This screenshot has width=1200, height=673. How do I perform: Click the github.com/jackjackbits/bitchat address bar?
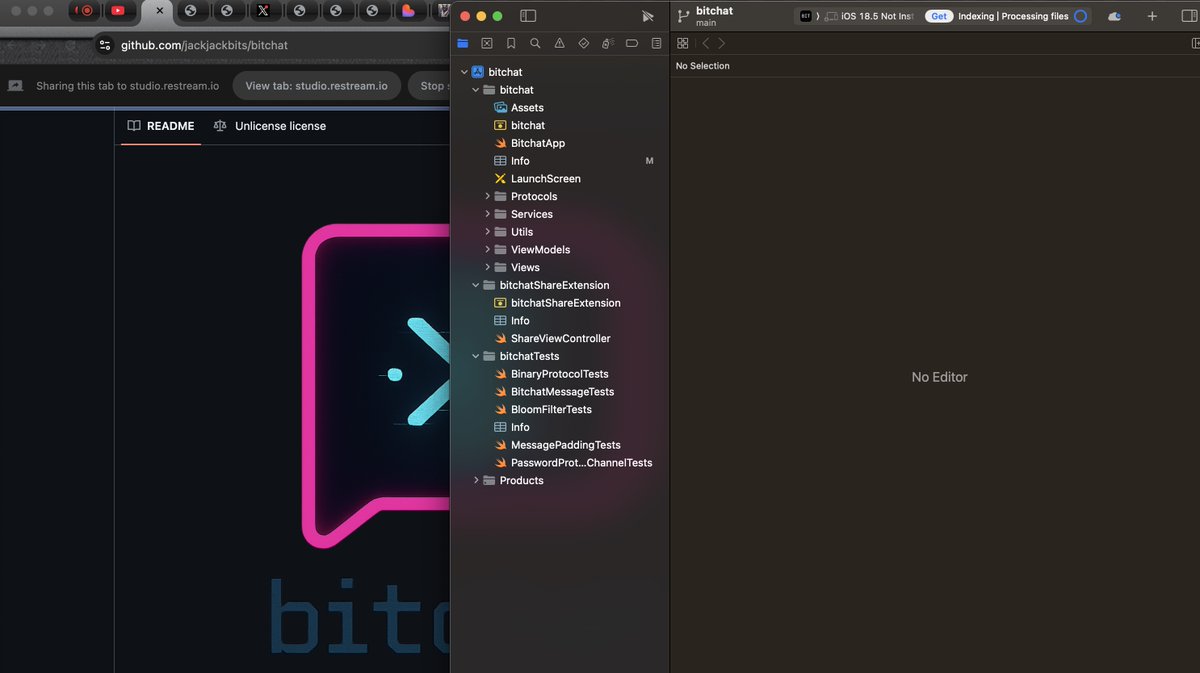click(x=205, y=45)
